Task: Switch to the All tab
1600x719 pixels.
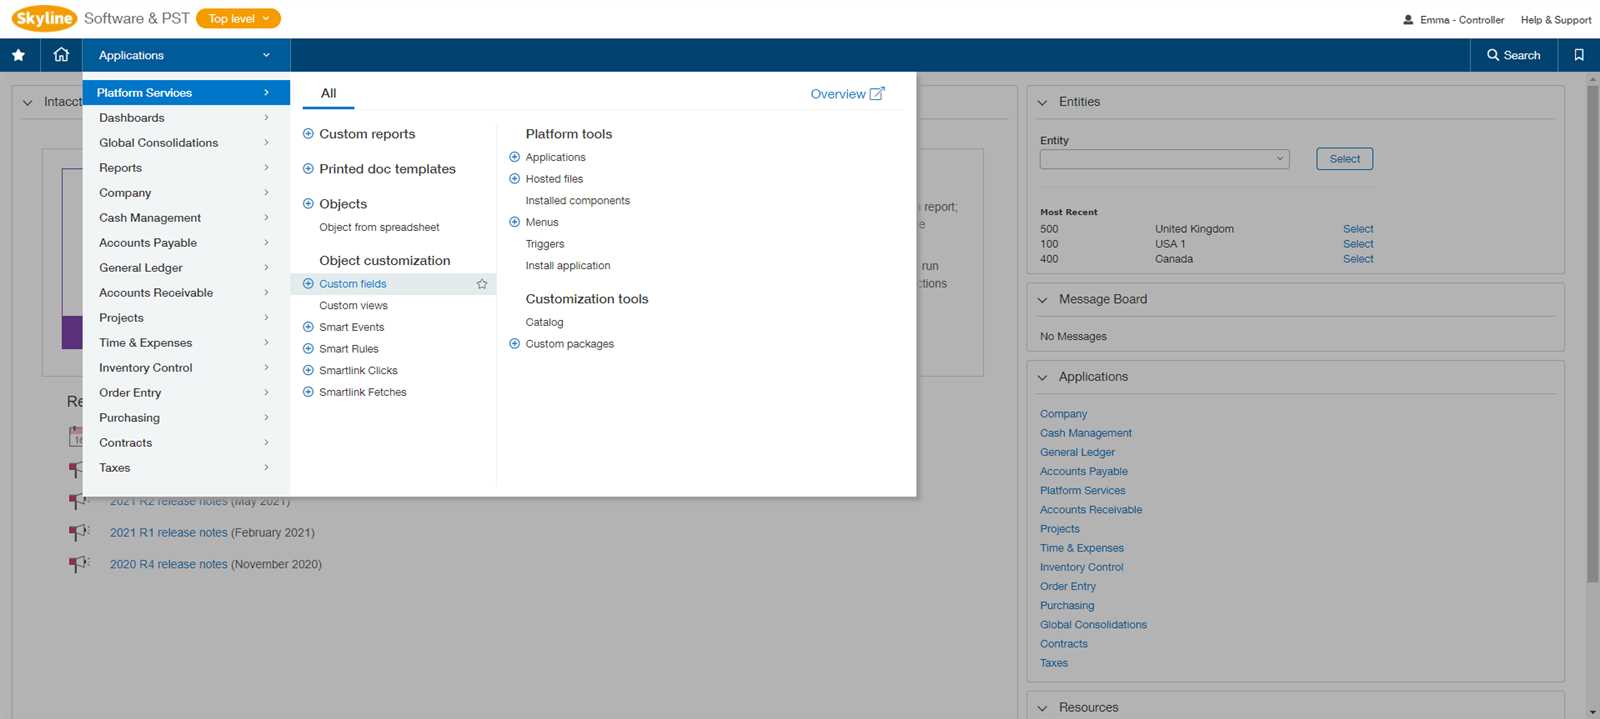Action: pos(328,93)
